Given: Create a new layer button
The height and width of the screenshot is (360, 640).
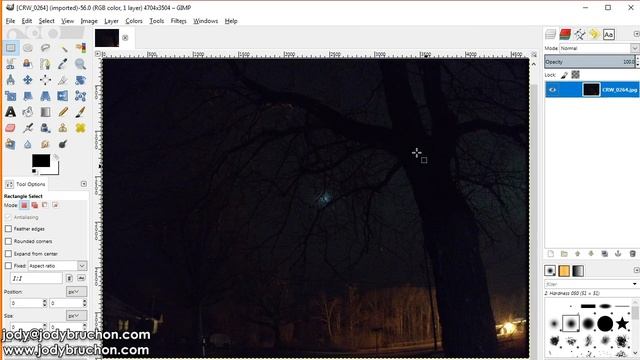Looking at the screenshot, I should tap(551, 254).
